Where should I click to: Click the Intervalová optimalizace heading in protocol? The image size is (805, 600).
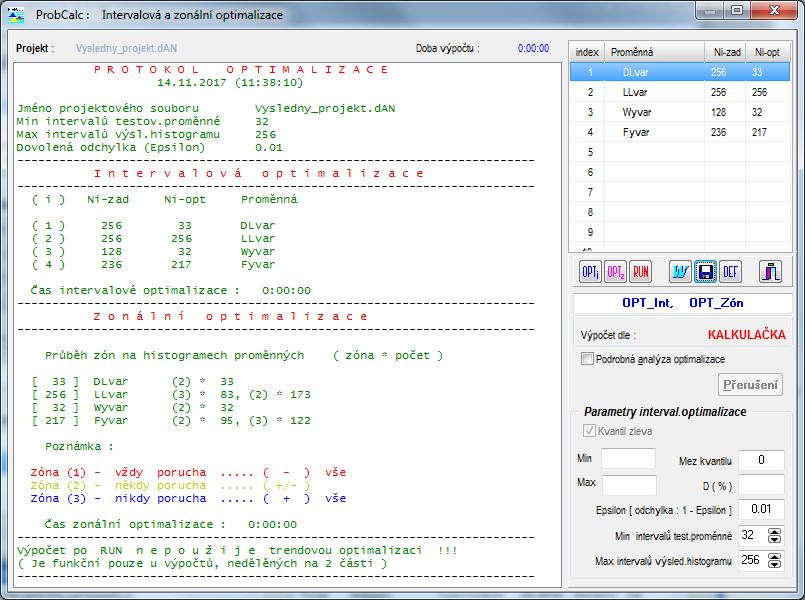coord(259,173)
